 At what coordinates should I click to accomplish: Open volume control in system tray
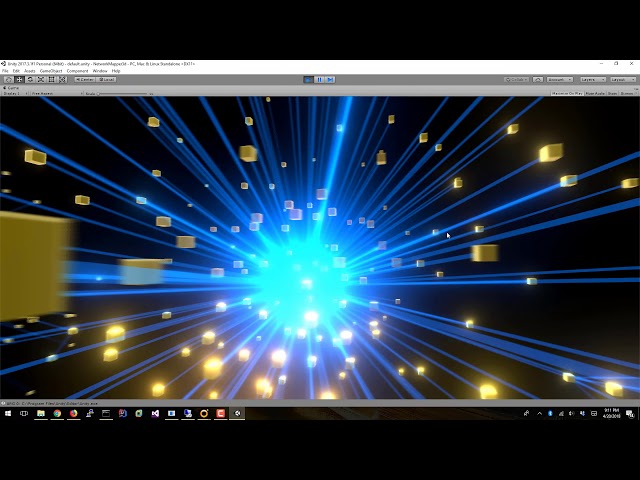click(572, 413)
